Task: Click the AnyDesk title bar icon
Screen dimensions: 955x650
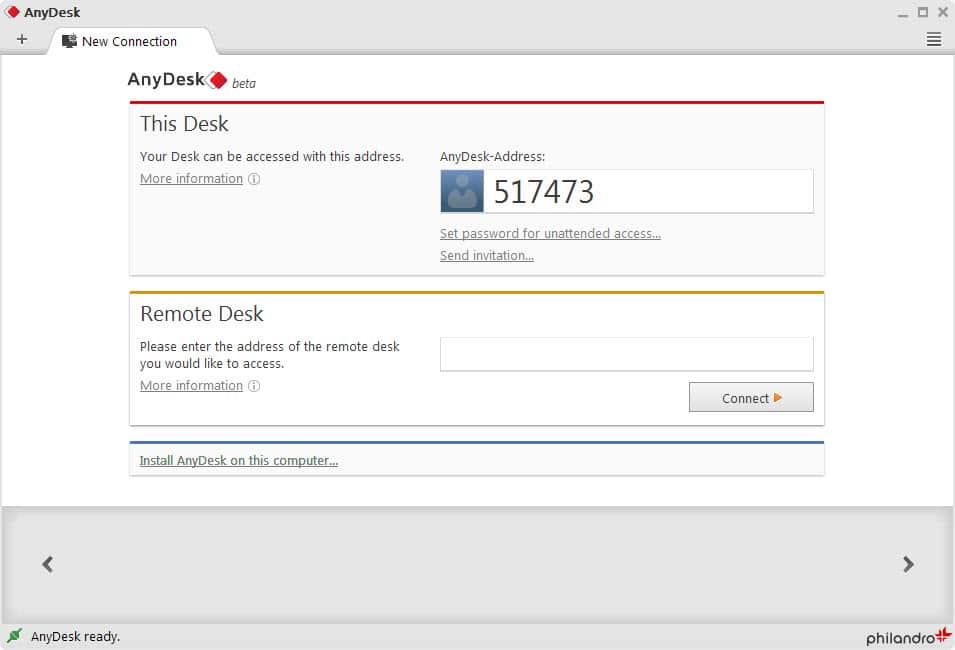Action: (x=13, y=12)
